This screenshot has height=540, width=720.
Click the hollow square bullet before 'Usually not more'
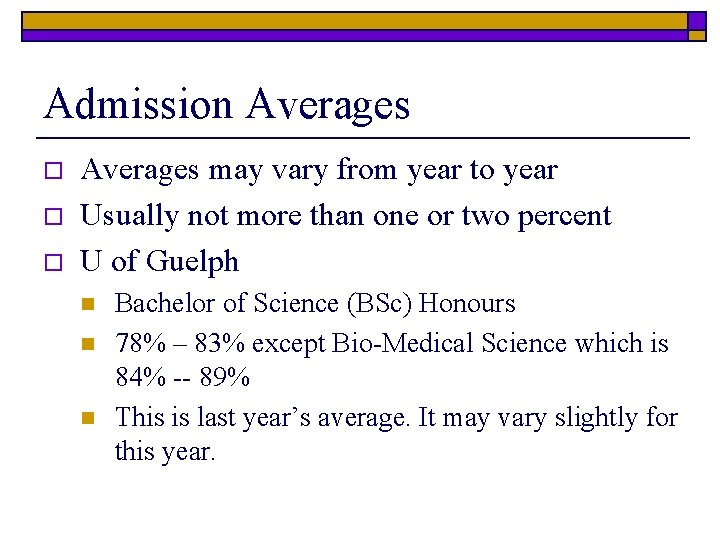(53, 216)
